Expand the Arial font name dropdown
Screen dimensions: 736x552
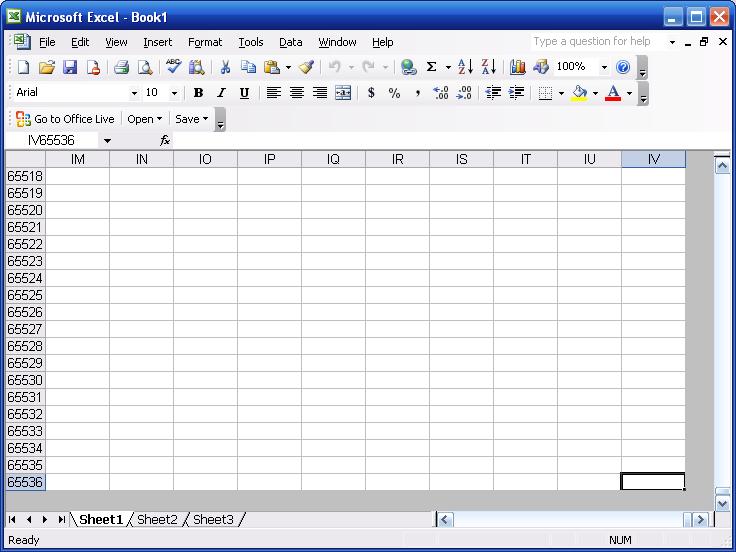pos(134,93)
